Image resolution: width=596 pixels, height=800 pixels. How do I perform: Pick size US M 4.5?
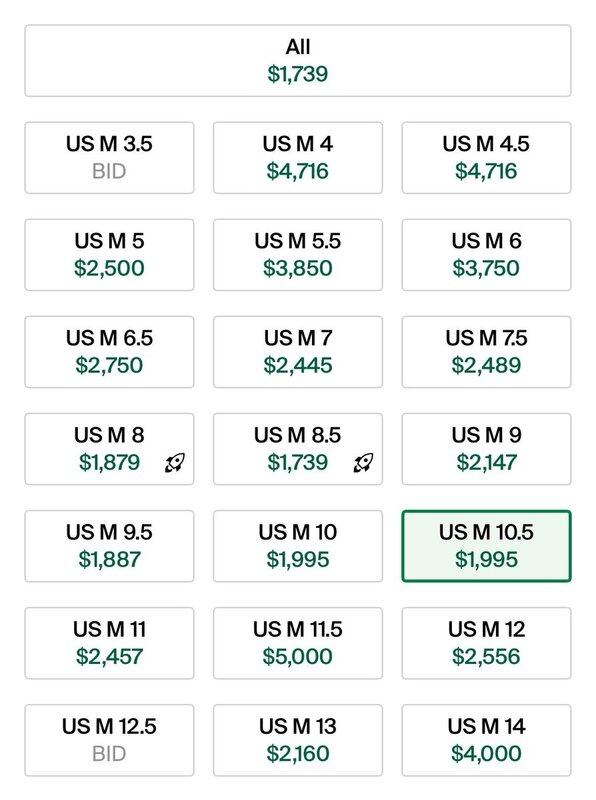(486, 158)
